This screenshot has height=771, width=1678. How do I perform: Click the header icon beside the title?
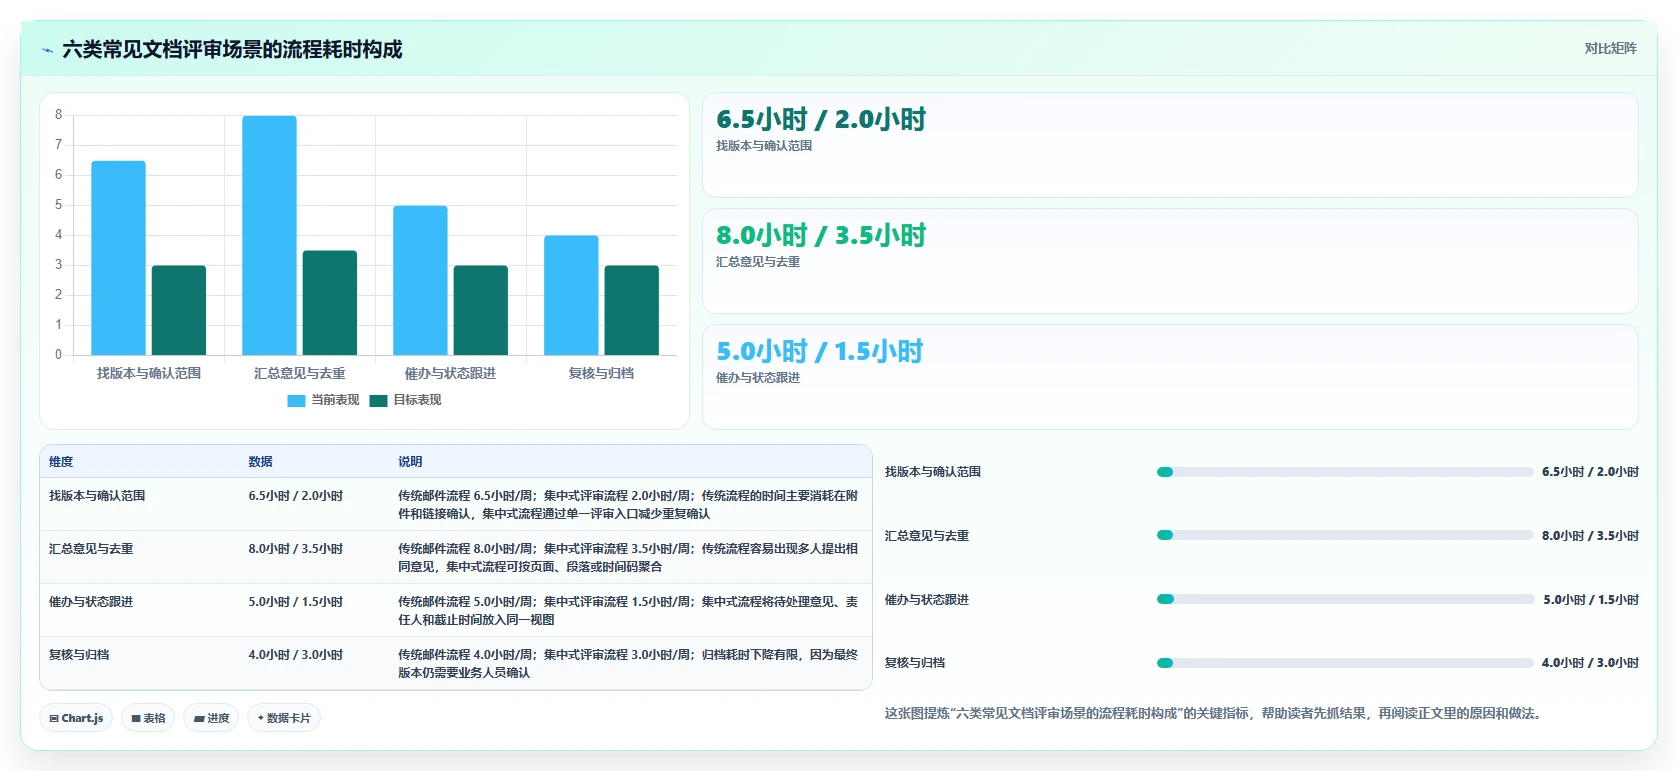47,50
